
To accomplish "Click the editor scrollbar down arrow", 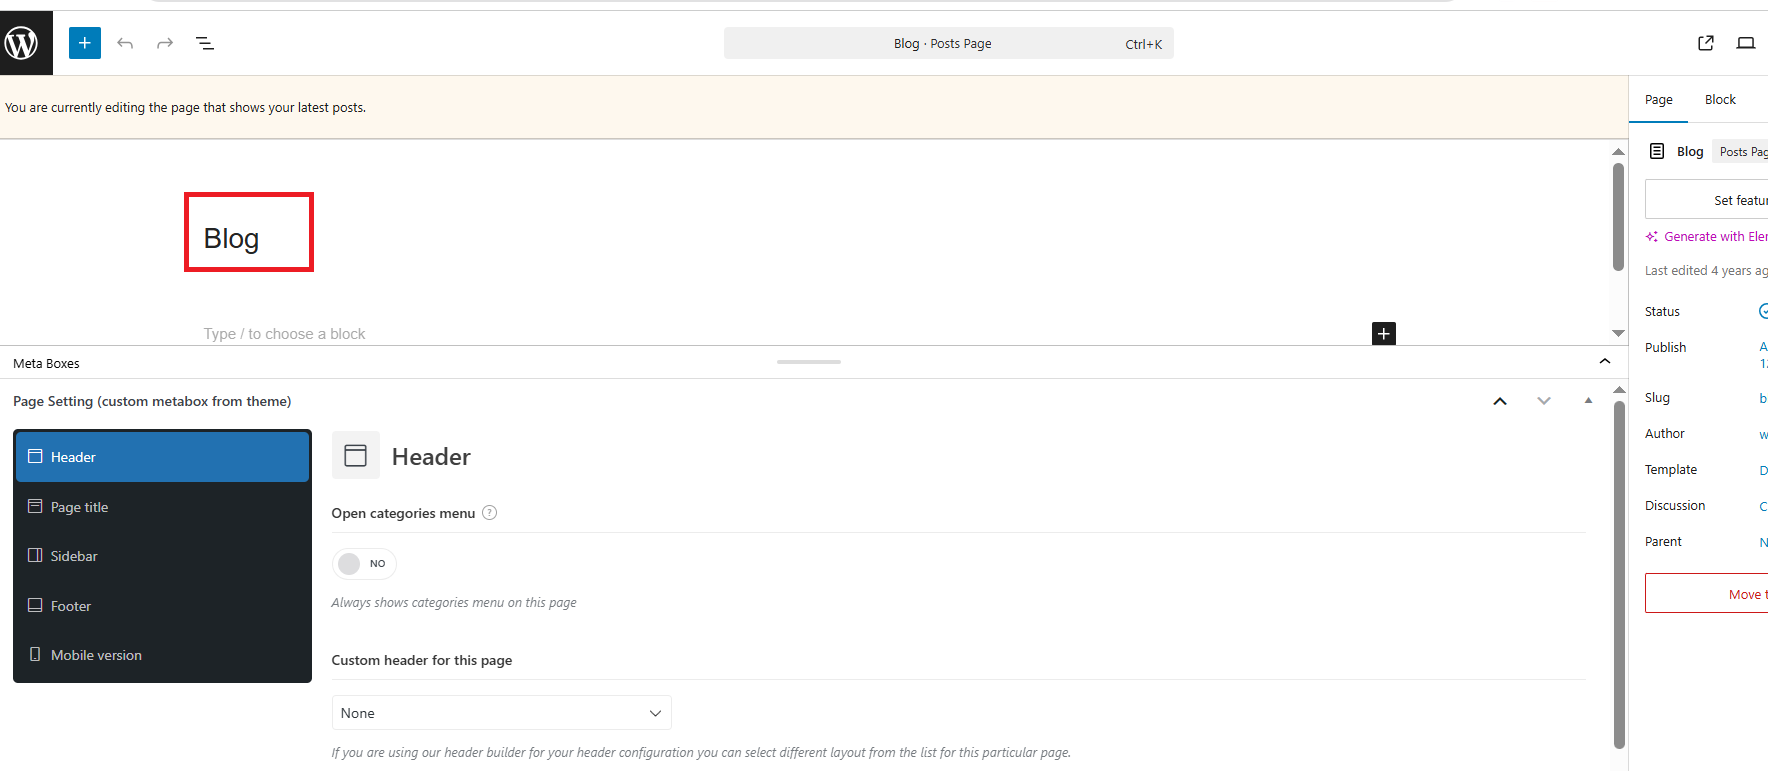I will 1618,333.
